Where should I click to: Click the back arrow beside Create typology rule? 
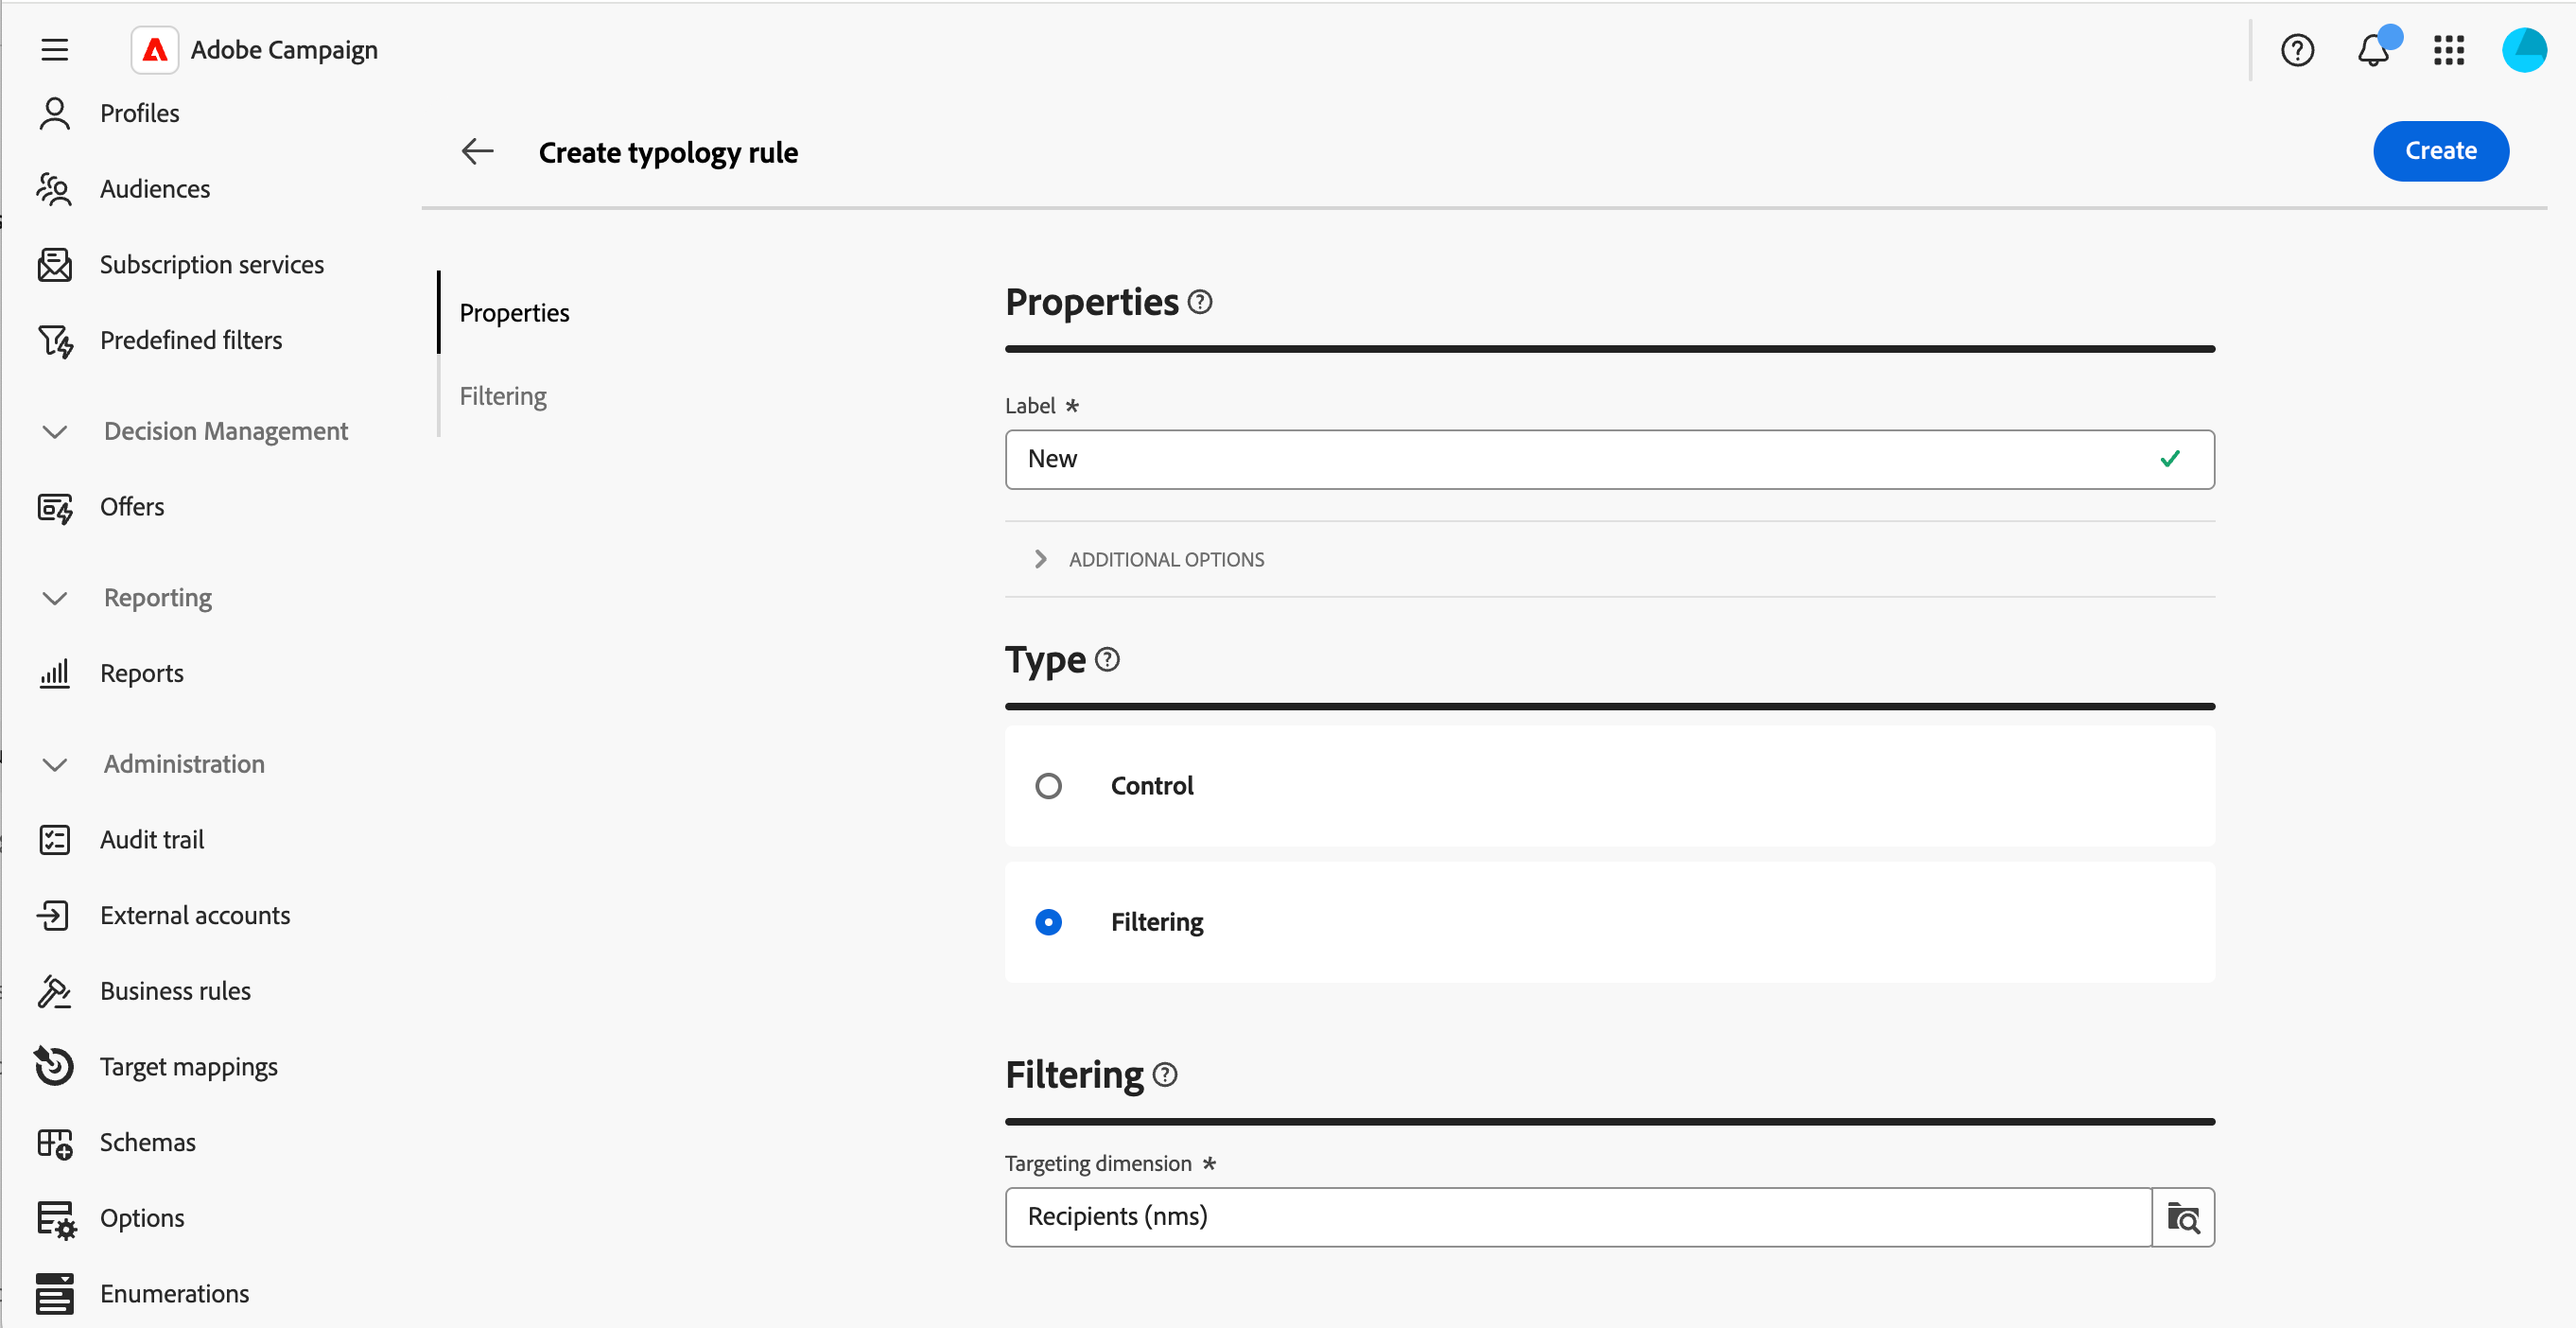tap(477, 151)
